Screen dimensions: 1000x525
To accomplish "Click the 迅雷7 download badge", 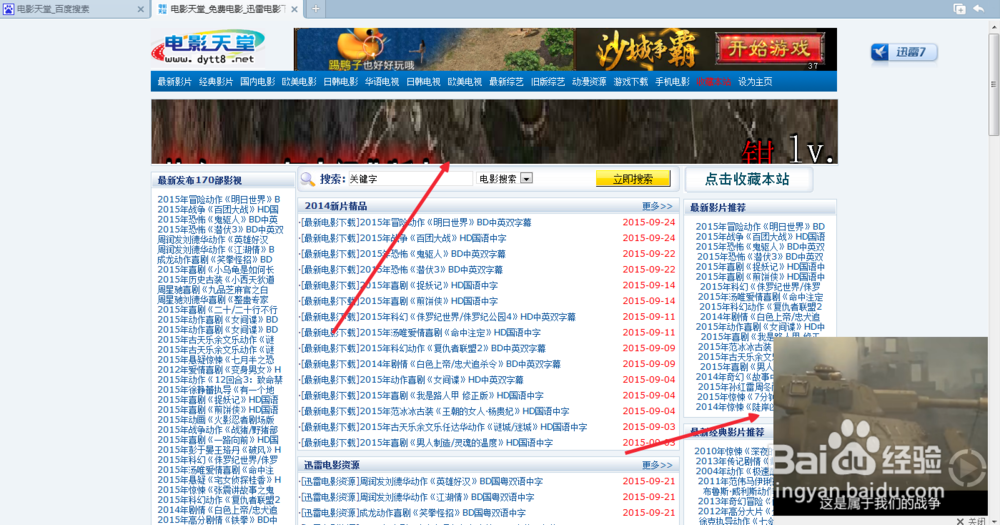I will pos(904,52).
